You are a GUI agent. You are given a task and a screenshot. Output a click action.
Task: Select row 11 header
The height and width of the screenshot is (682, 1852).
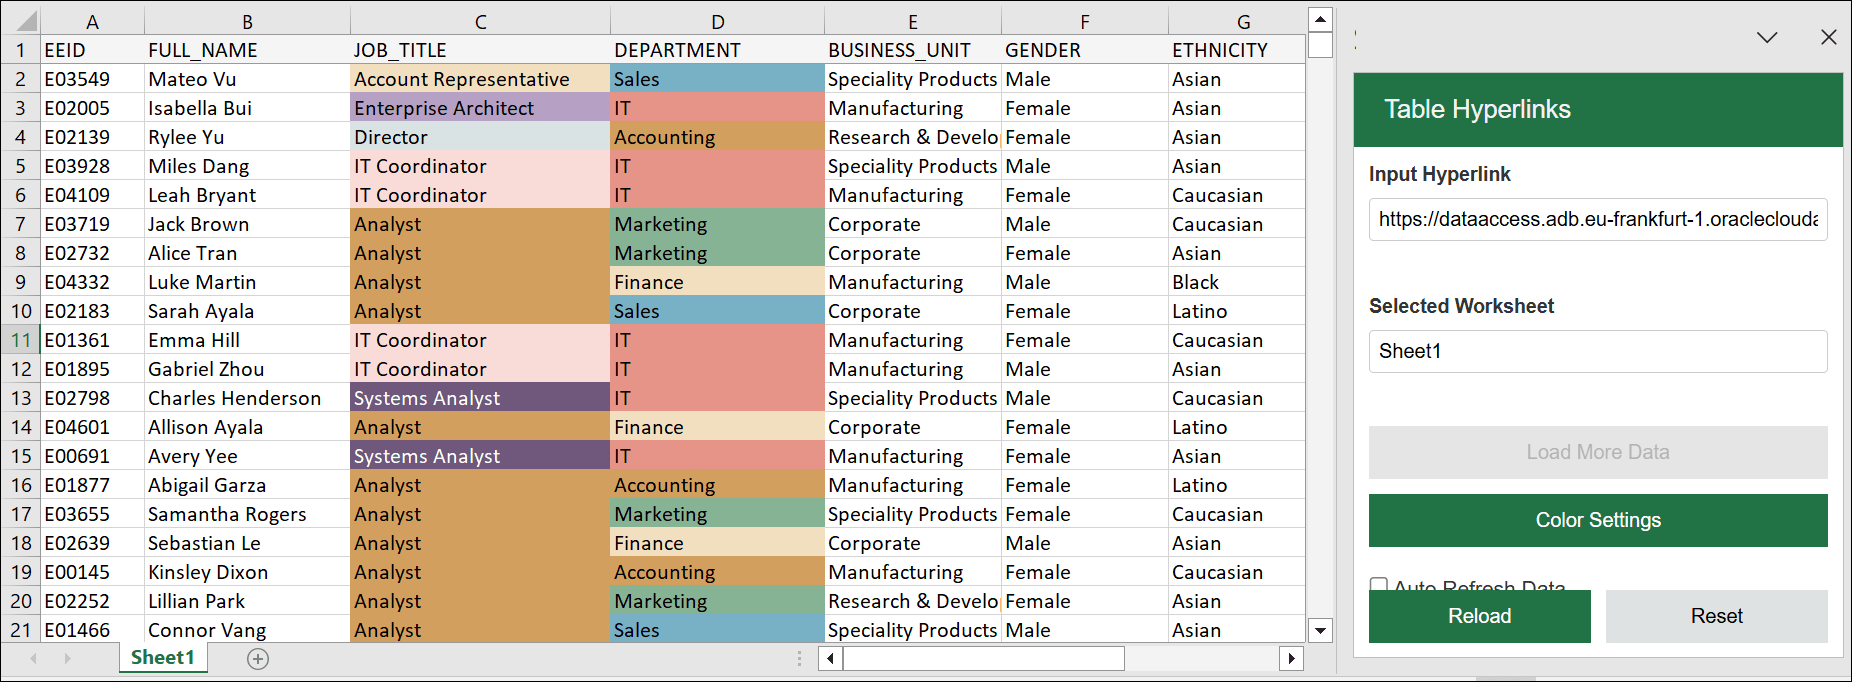coord(21,340)
